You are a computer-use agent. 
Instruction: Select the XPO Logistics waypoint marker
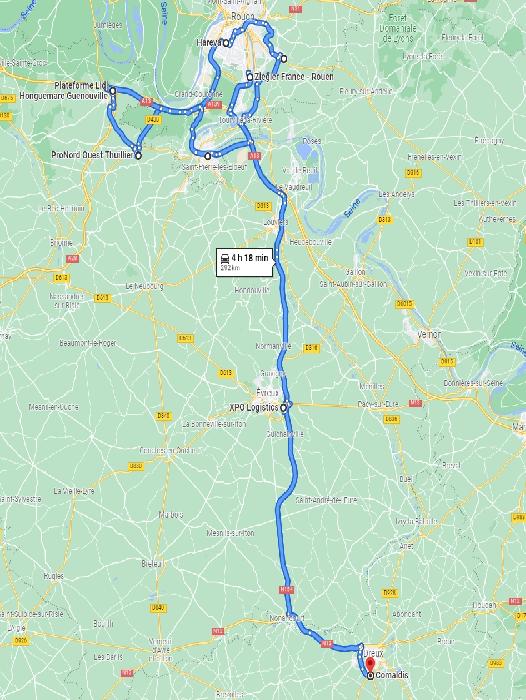click(284, 408)
